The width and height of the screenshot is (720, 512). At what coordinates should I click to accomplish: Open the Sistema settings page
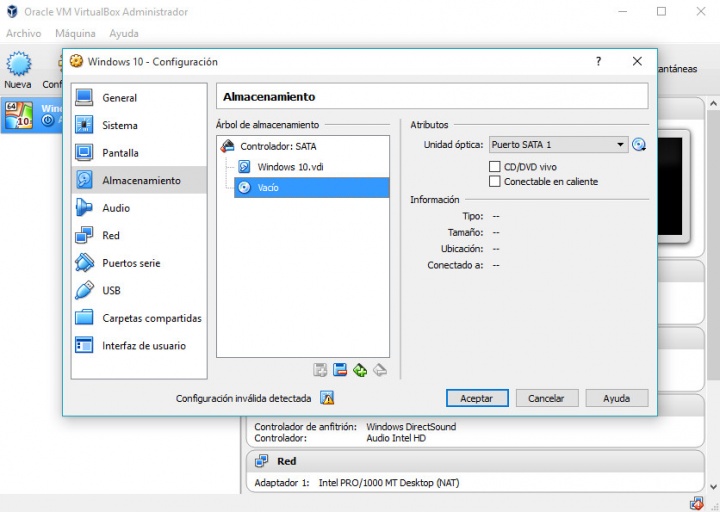139,125
